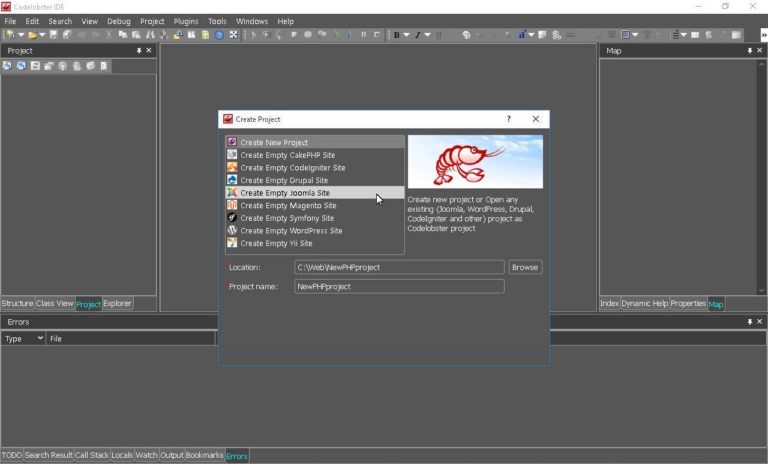Click the Full screen toolbar icon
The width and height of the screenshot is (768, 464).
[234, 35]
